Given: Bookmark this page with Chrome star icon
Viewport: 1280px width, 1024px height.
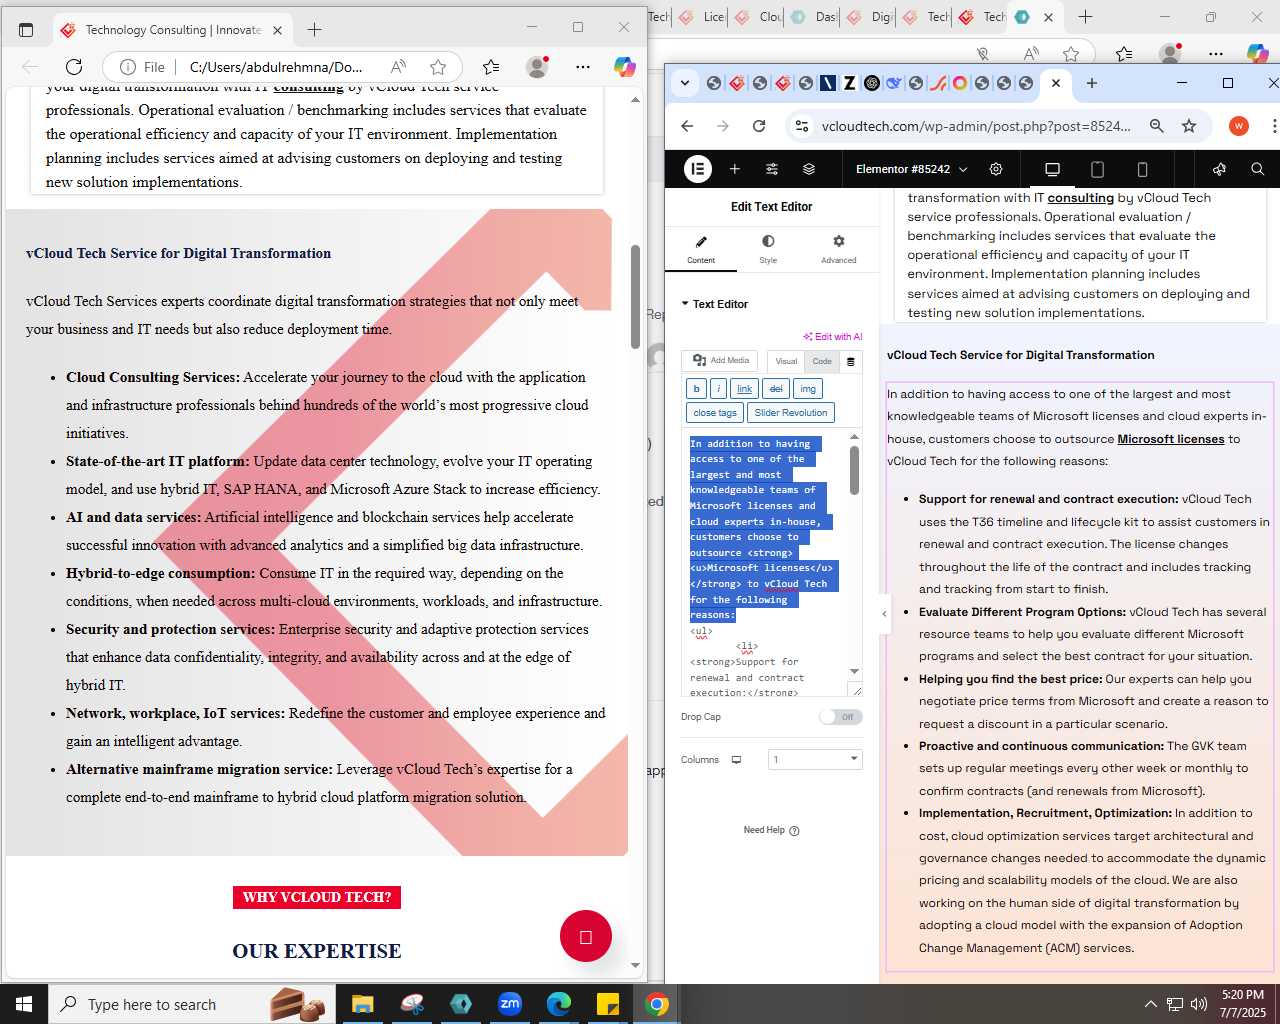Looking at the screenshot, I should (1189, 126).
